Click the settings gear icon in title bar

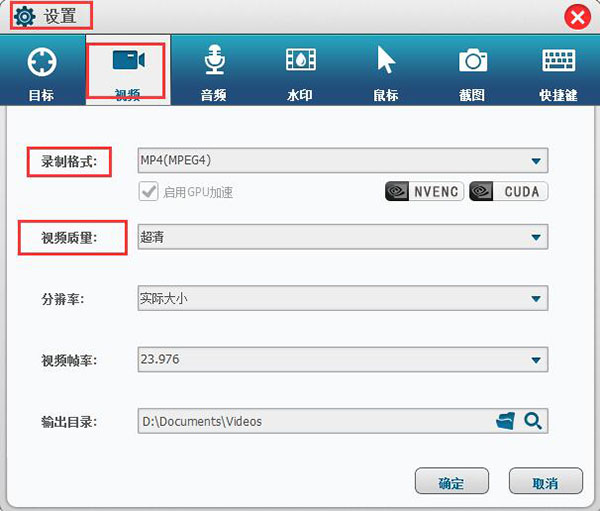pyautogui.click(x=24, y=16)
